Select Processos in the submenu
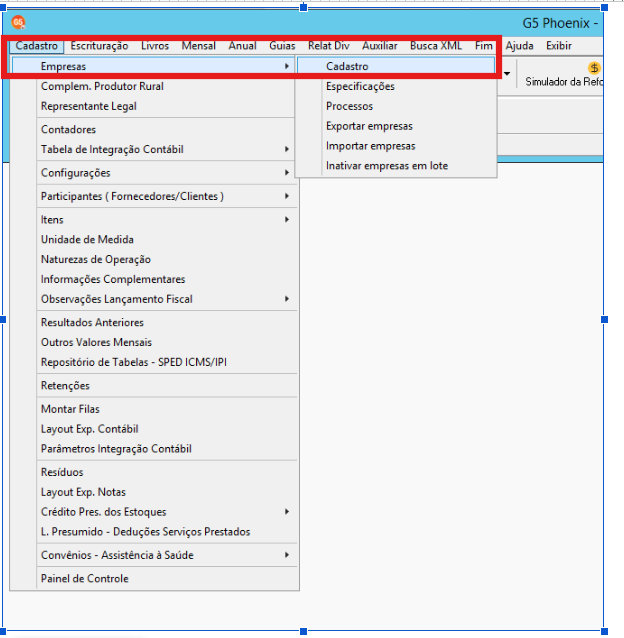The width and height of the screenshot is (624, 638). click(396, 106)
